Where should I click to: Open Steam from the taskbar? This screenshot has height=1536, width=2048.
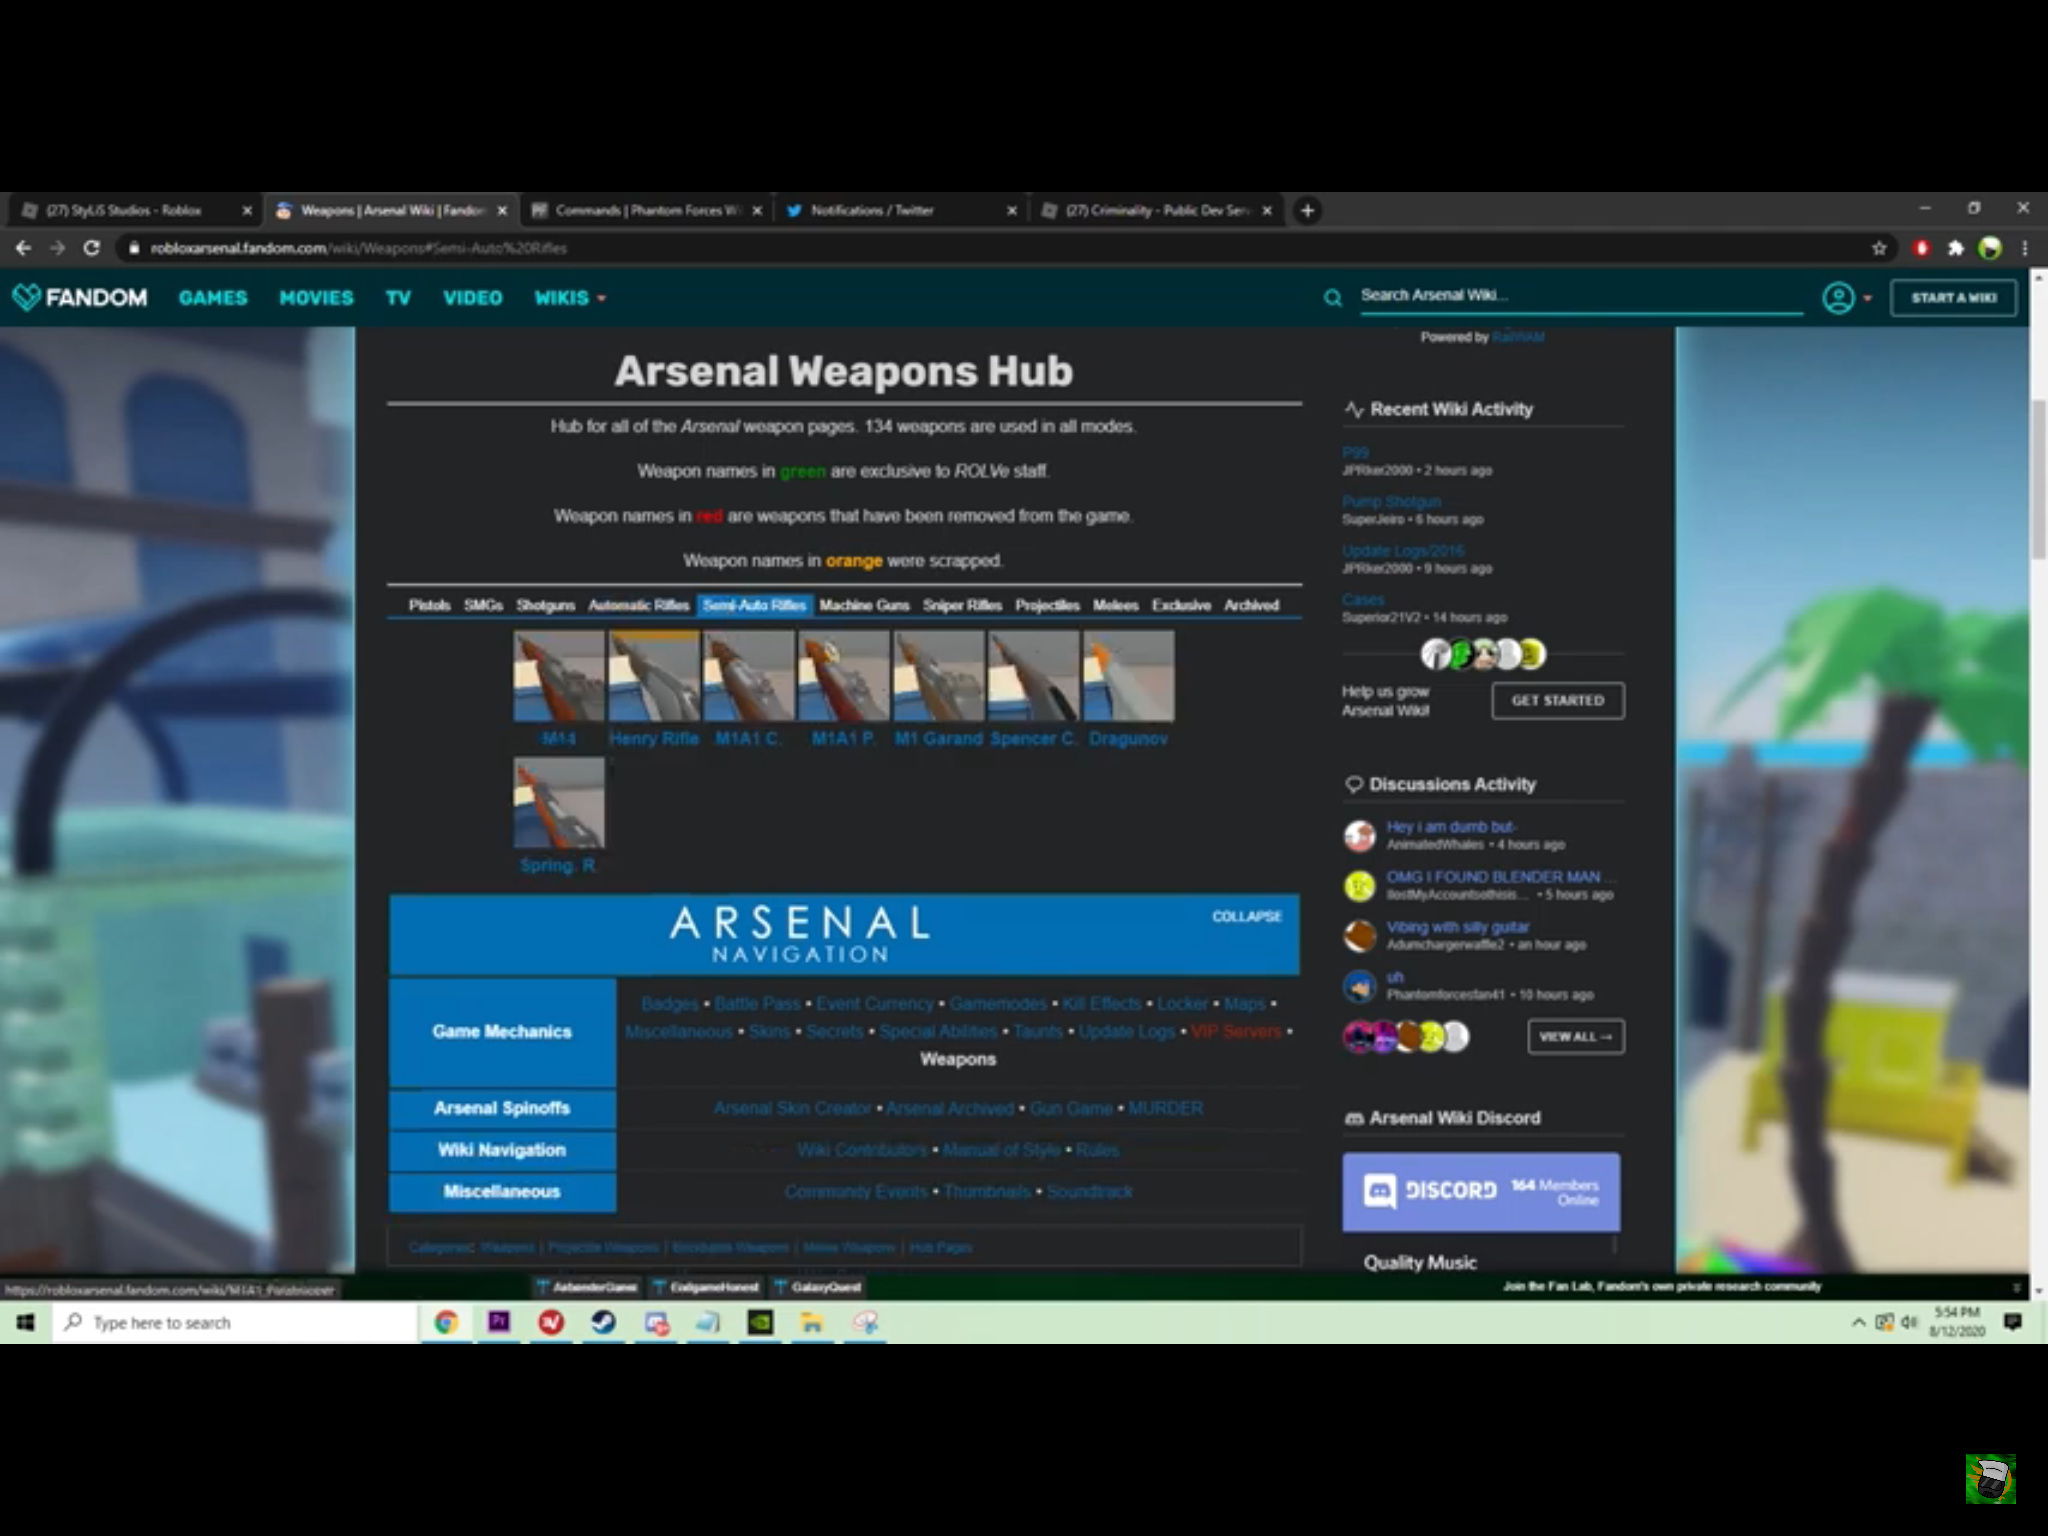[603, 1323]
